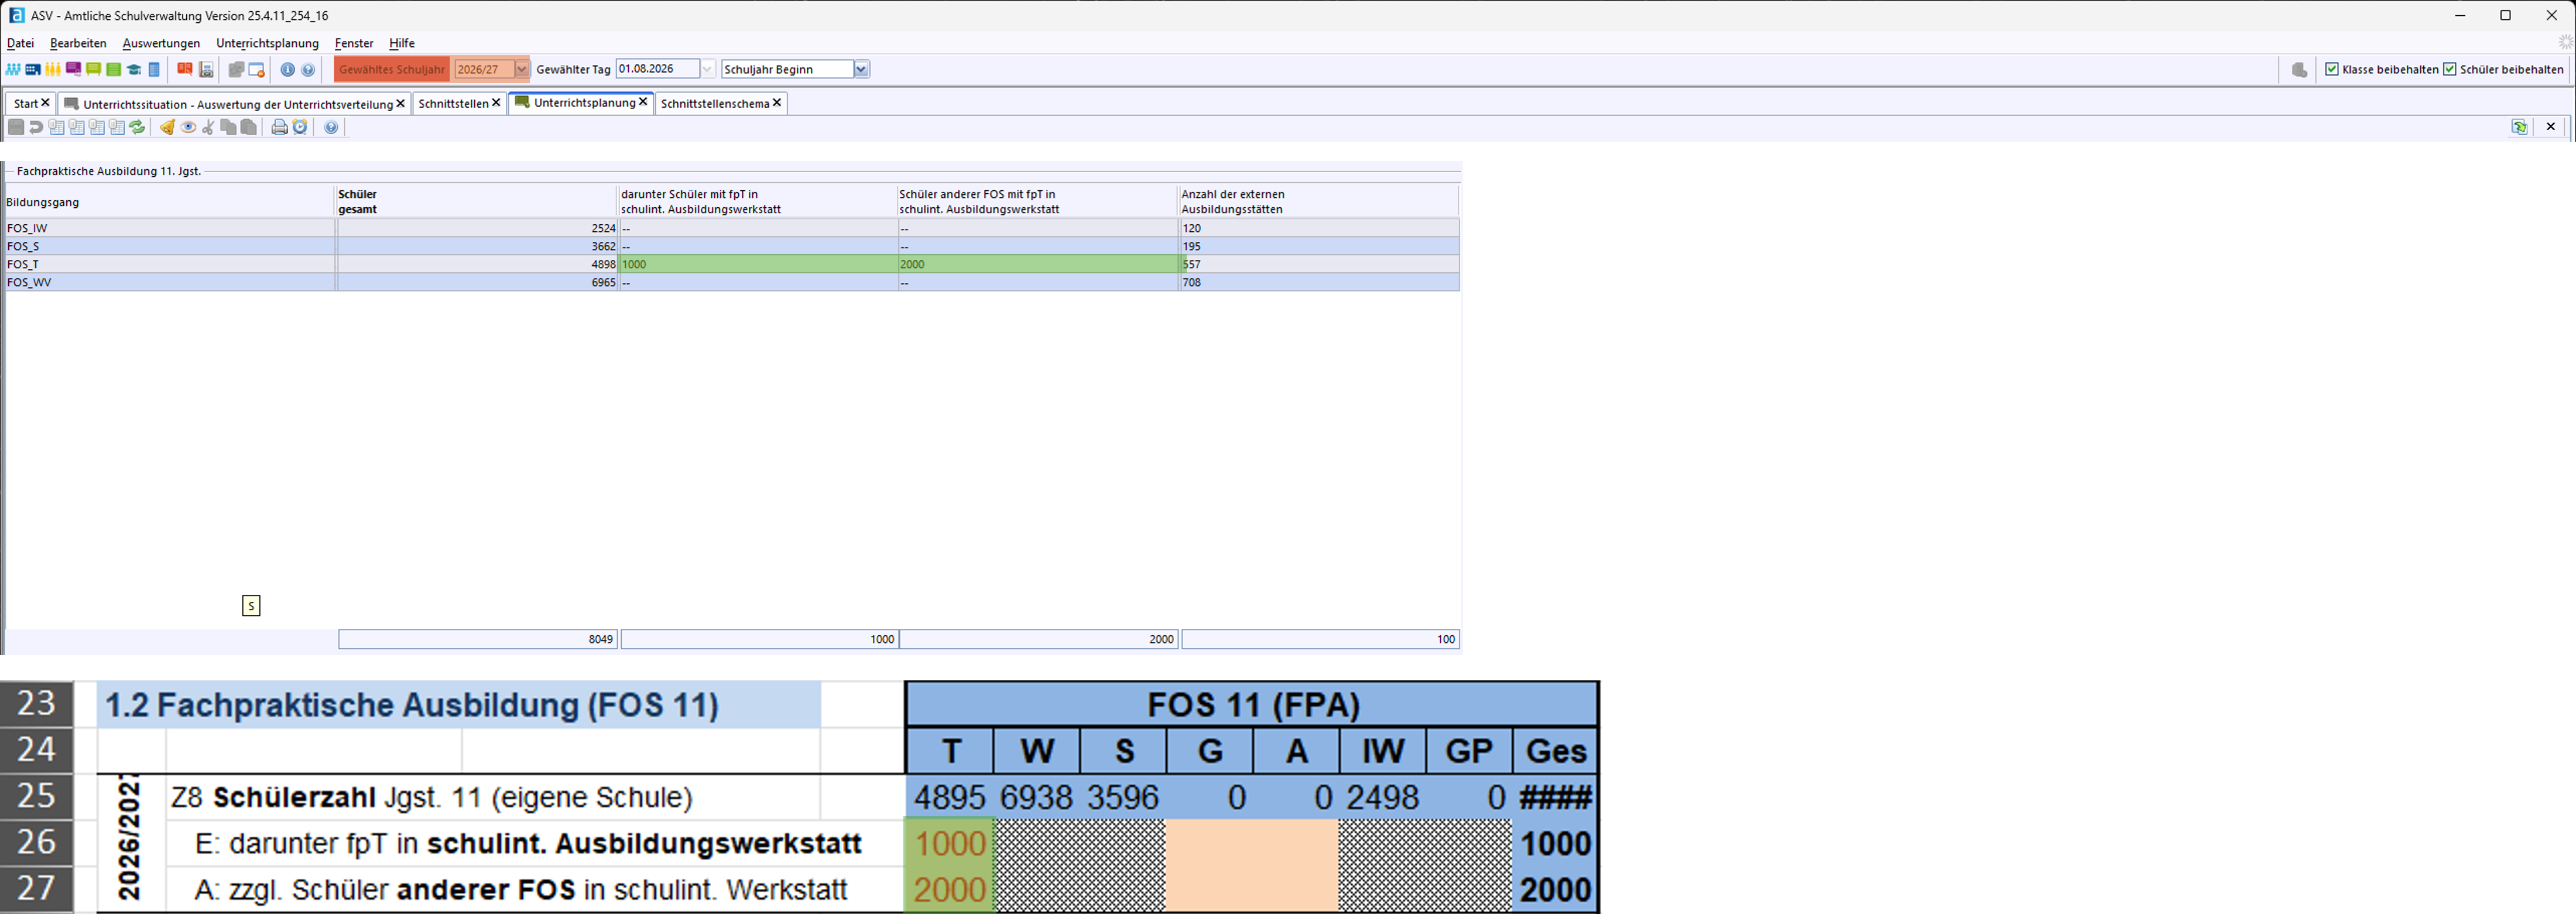Viewport: 2576px width, 914px height.
Task: Click the graduation cap icon
Action: click(134, 70)
